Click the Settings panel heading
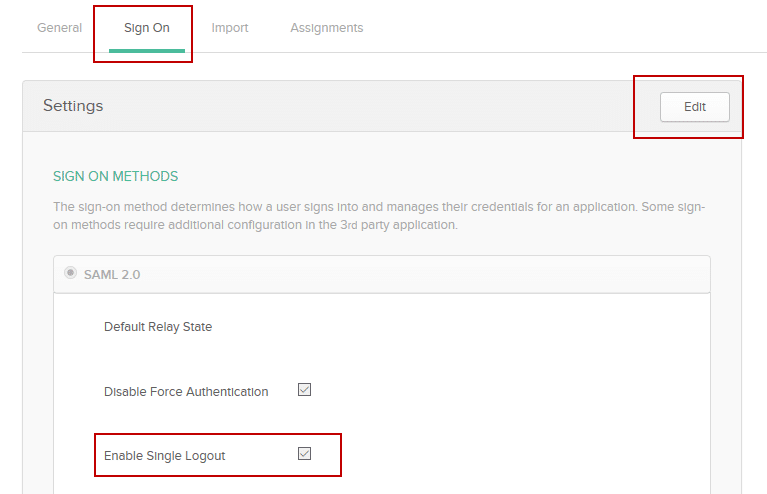 pyautogui.click(x=73, y=106)
